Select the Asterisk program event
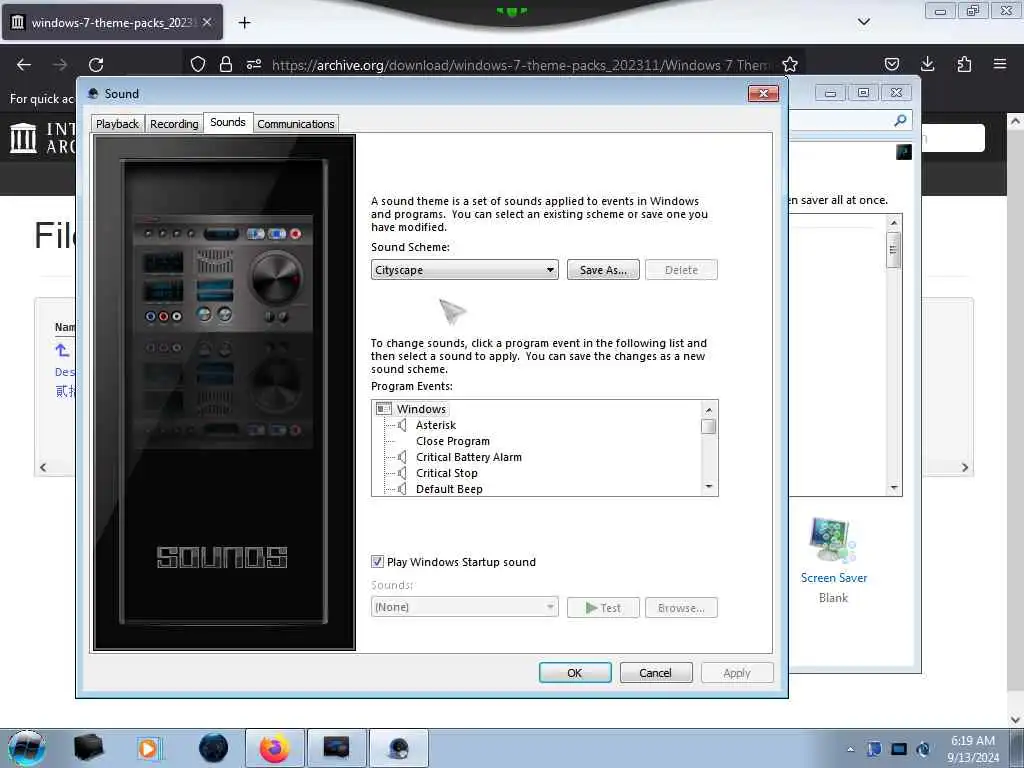Image resolution: width=1024 pixels, height=768 pixels. (436, 425)
